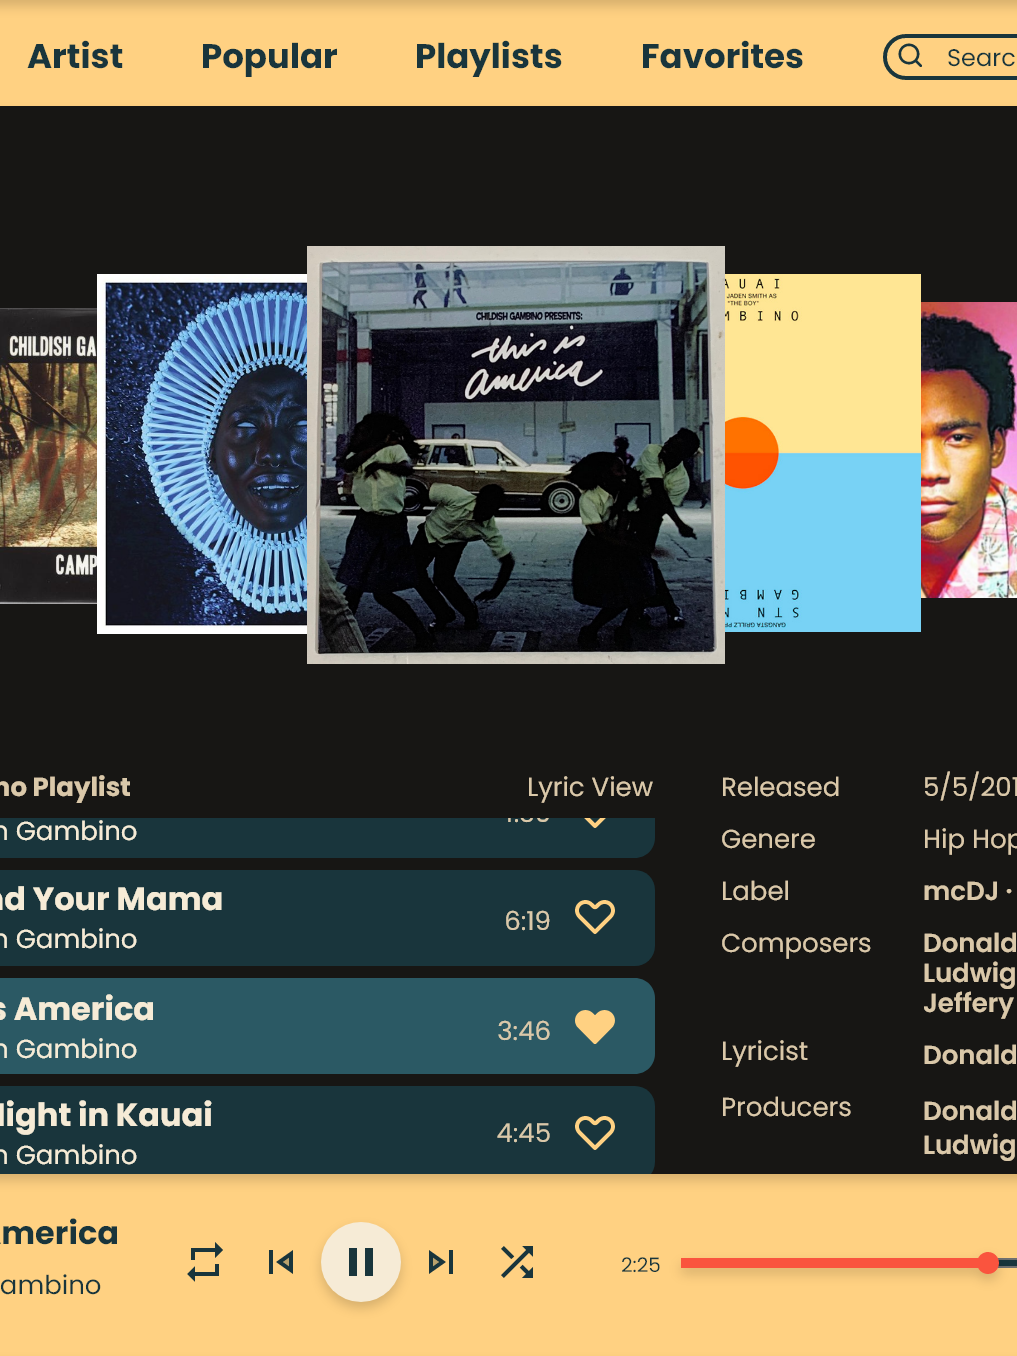This screenshot has width=1017, height=1356.
Task: Toggle shuffle playback
Action: pos(517,1262)
